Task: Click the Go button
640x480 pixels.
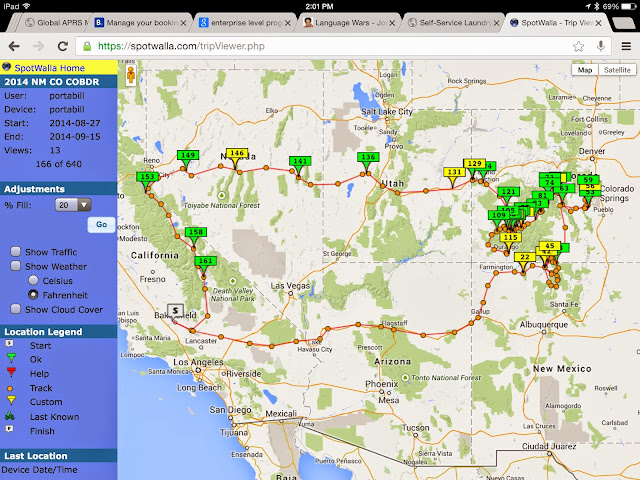Action: pos(102,224)
